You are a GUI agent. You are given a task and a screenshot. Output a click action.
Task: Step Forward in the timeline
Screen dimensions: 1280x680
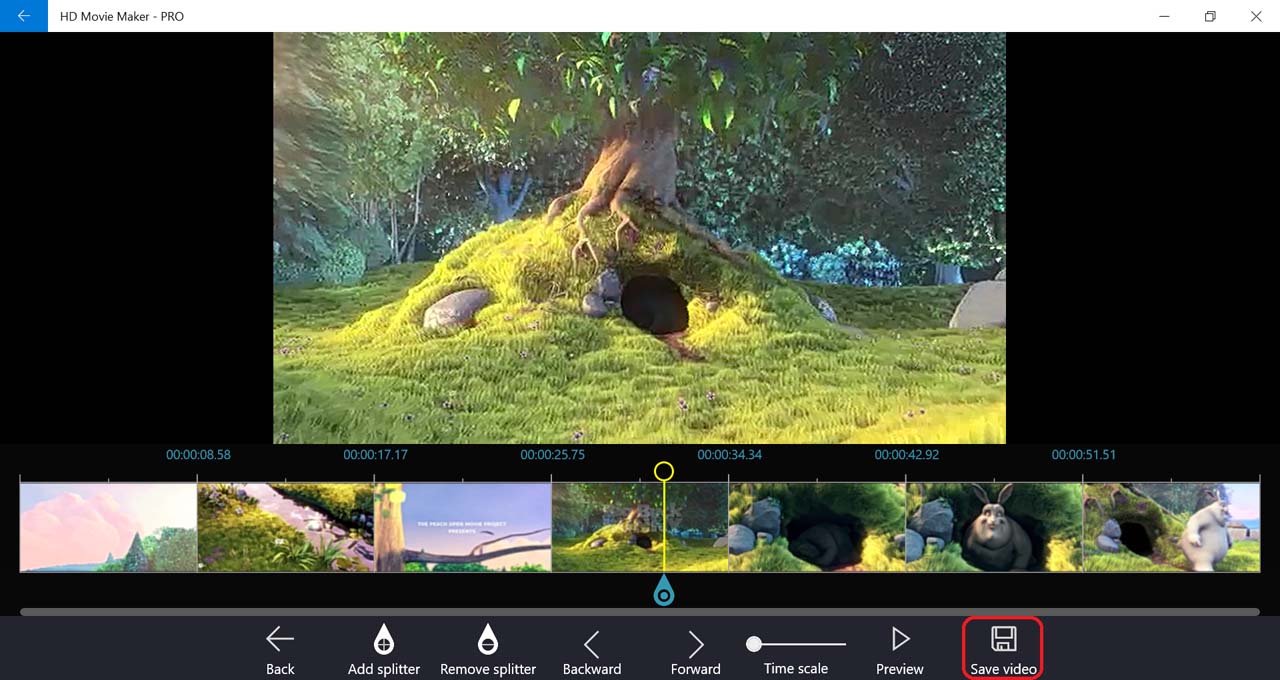(x=696, y=649)
